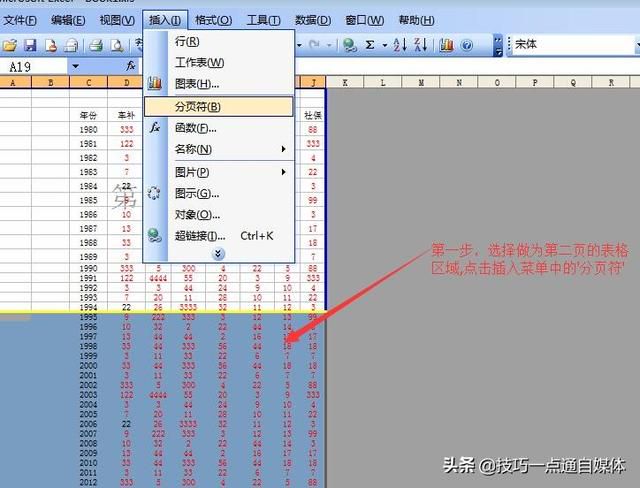Choose 图表(H)... from Insert menu

click(219, 84)
